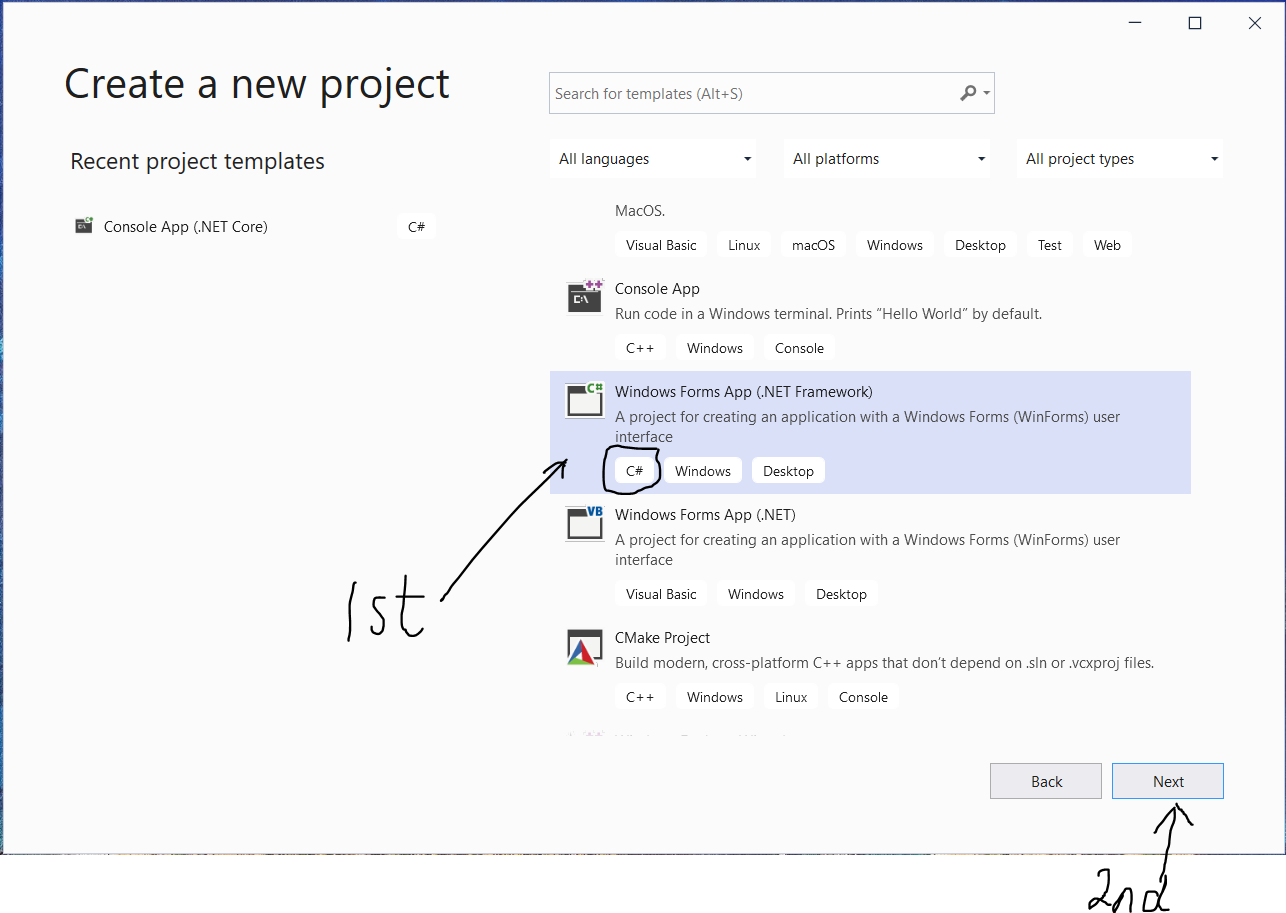Click Desktop tag under Windows Forms App (.NET)
Viewport: 1286px width, 913px height.
tap(841, 594)
